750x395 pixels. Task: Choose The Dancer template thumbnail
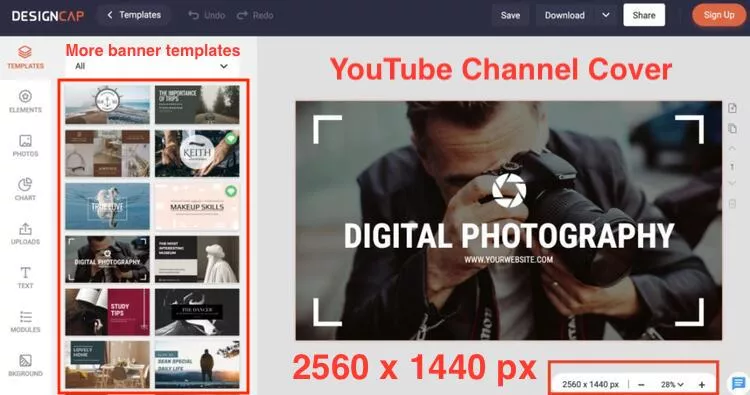pos(197,311)
